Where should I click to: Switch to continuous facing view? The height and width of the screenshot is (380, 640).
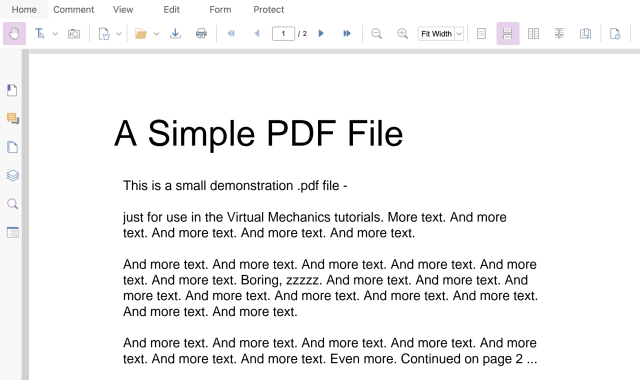coord(559,33)
